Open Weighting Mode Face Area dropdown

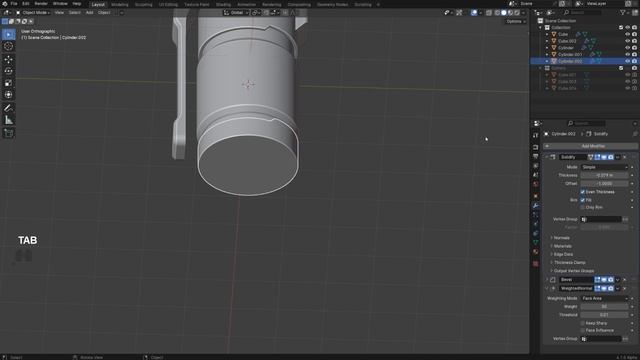point(604,298)
